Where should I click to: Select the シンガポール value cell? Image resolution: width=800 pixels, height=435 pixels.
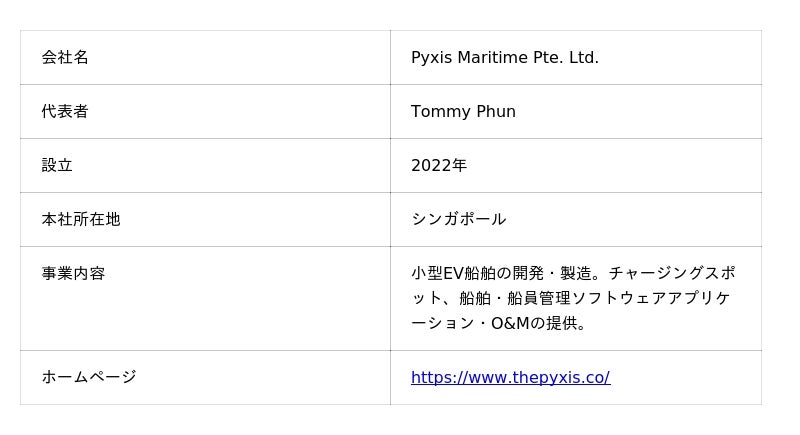tap(575, 219)
